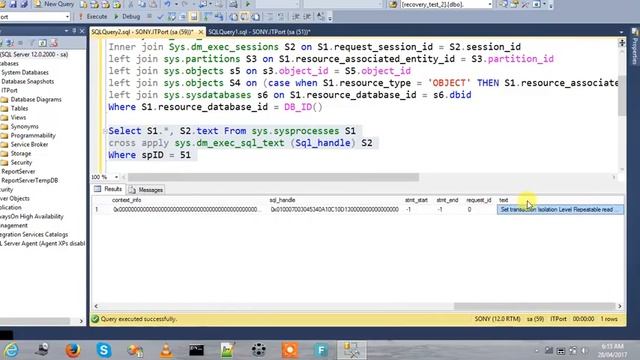The width and height of the screenshot is (640, 360).
Task: Select Database Diagrams in Object Explorer
Action: 36,99
